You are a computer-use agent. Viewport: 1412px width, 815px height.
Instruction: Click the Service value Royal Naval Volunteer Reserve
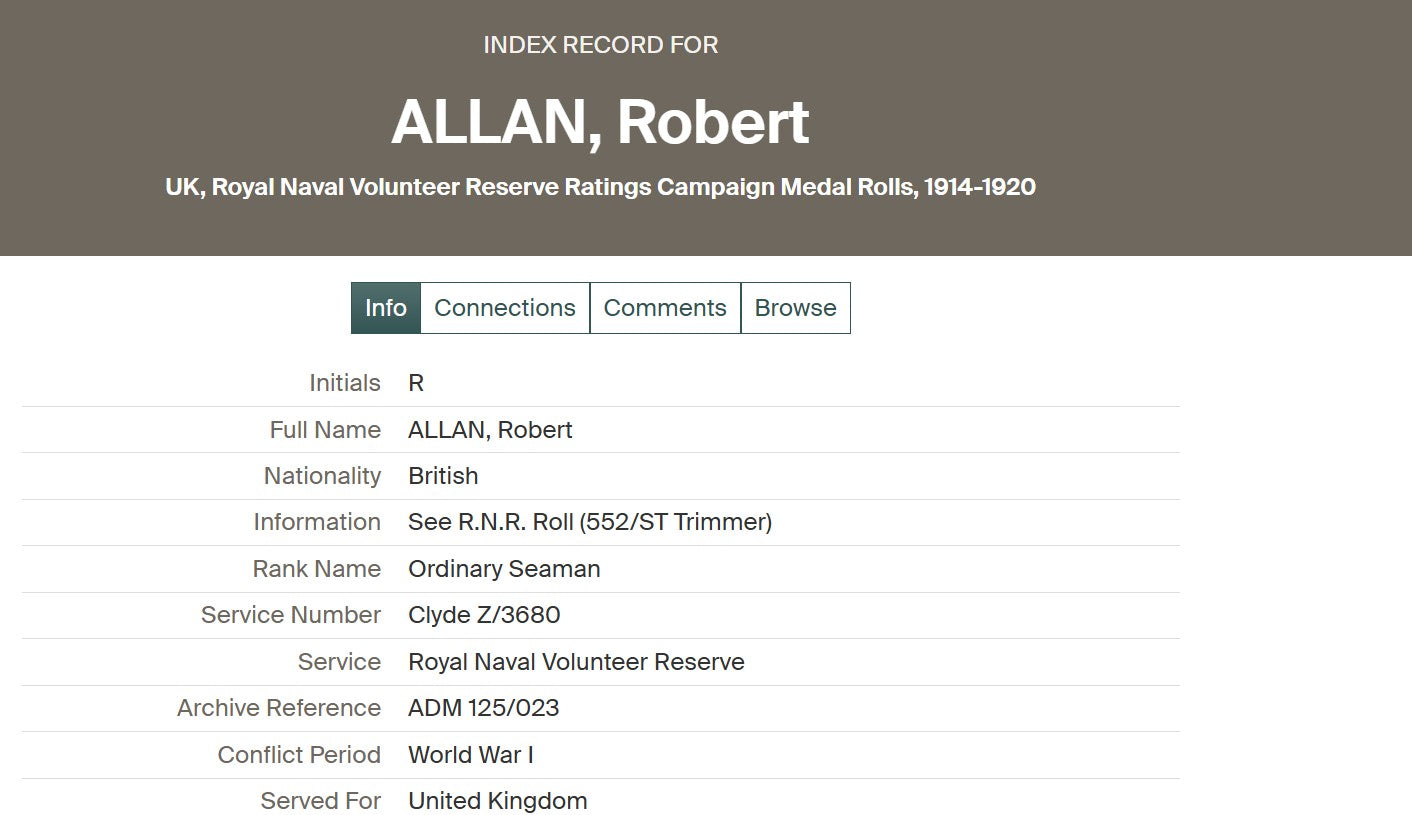point(576,662)
